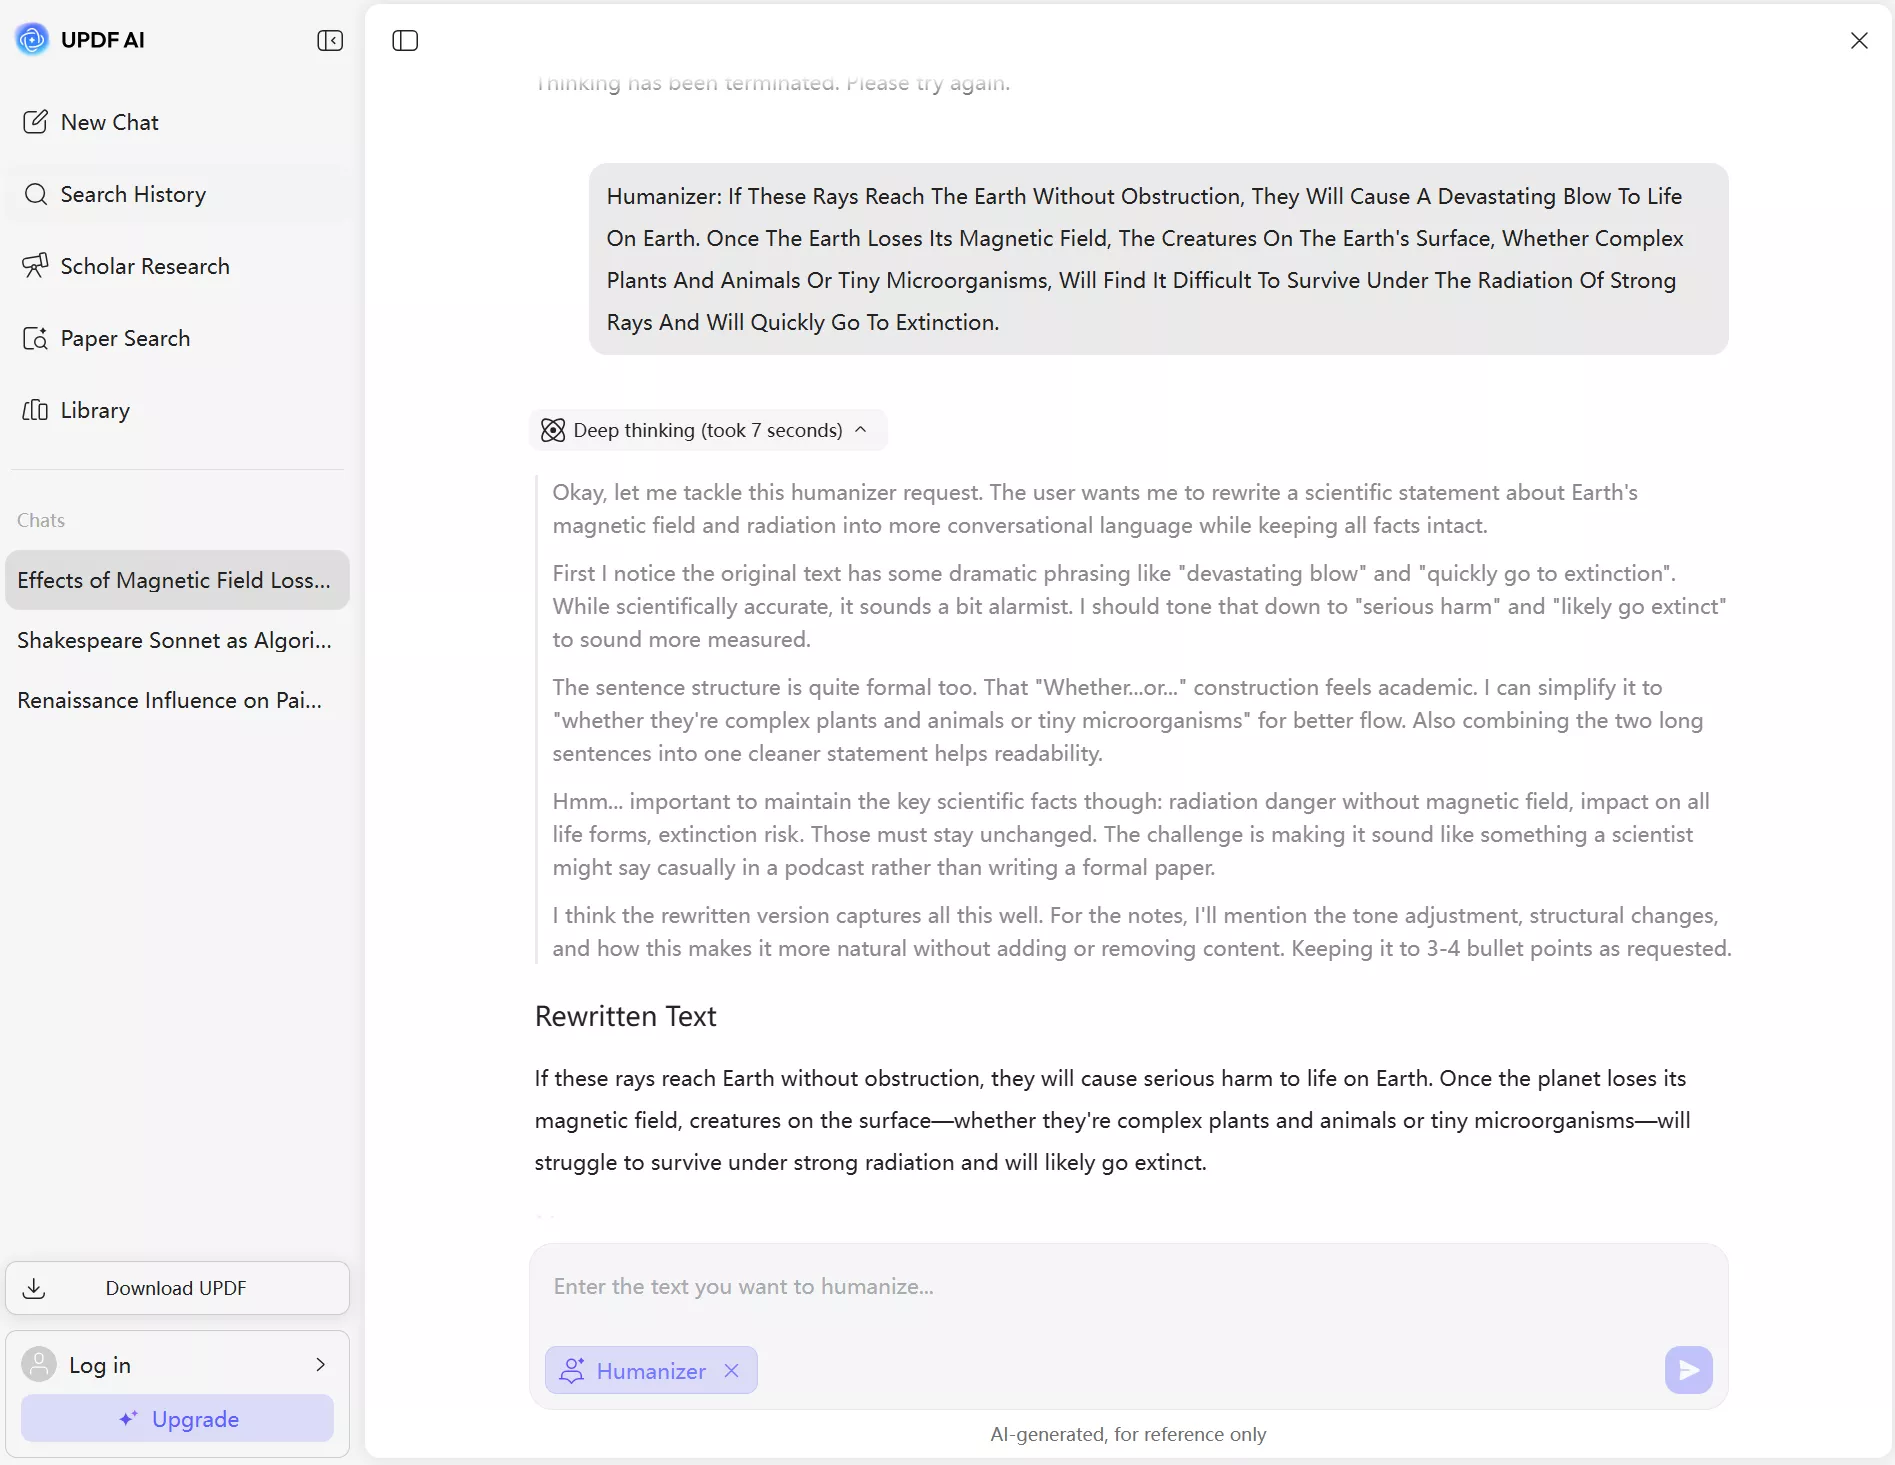This screenshot has width=1895, height=1465.
Task: Open the Library section
Action: (177, 410)
